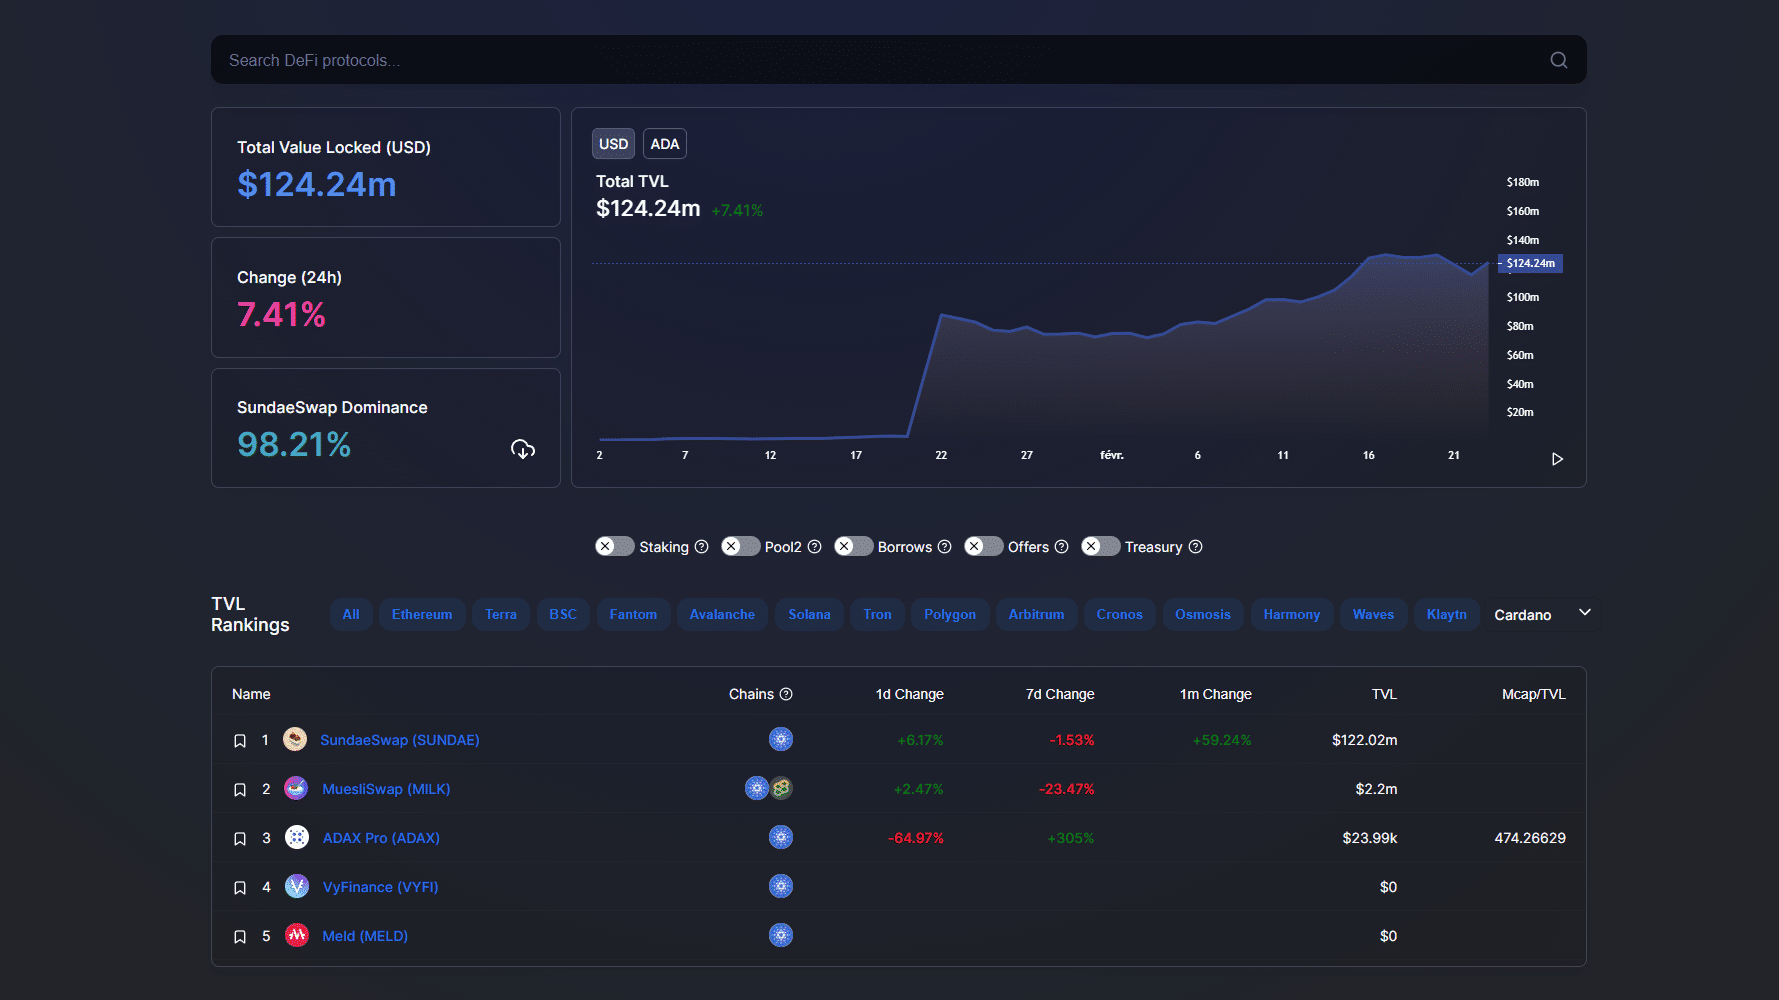Filter rankings by Cronos

pos(1119,614)
